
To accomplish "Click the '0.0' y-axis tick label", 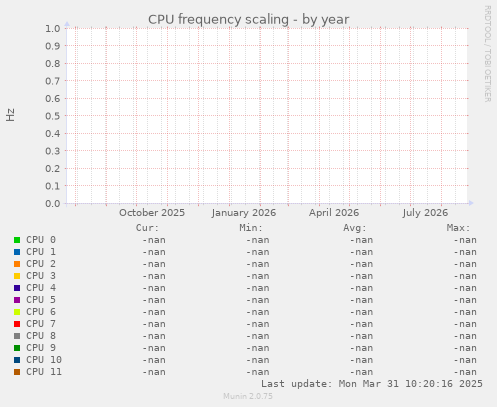I will coord(53,203).
